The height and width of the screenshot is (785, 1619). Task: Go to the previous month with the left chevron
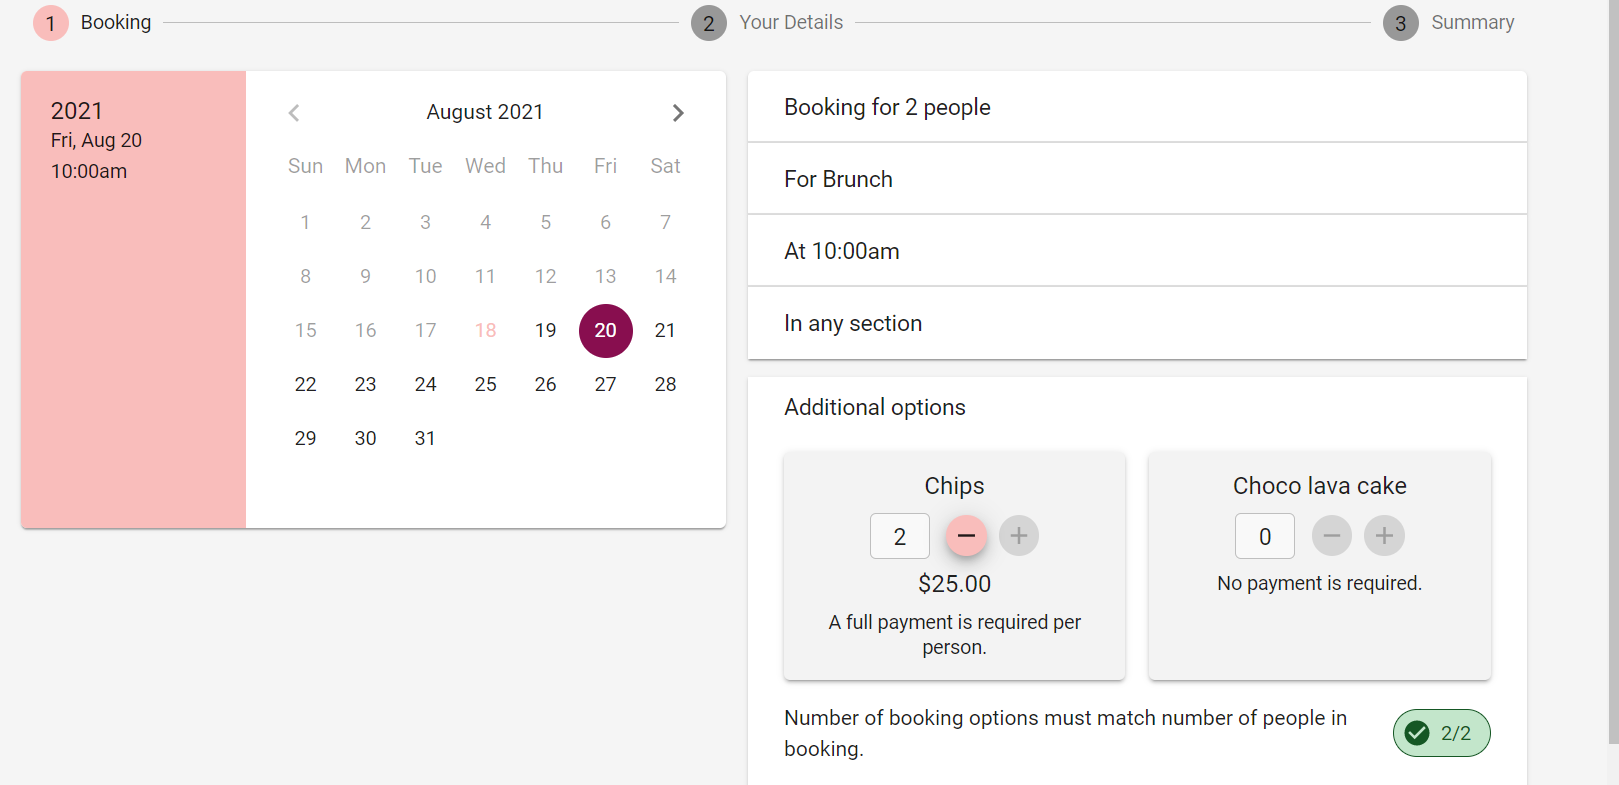294,112
